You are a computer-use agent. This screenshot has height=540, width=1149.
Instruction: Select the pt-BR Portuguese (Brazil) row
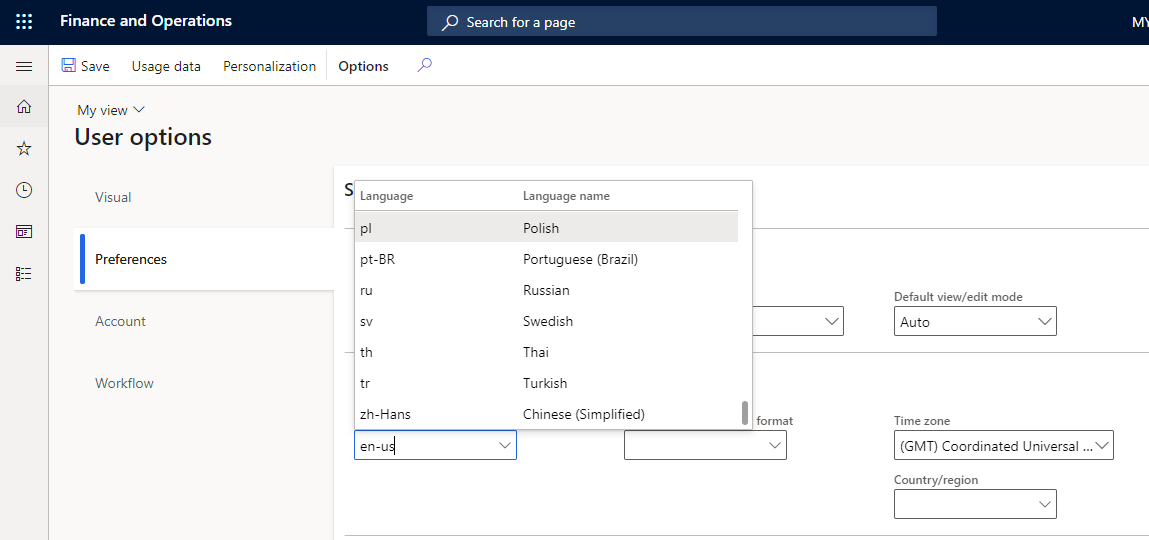tap(547, 259)
